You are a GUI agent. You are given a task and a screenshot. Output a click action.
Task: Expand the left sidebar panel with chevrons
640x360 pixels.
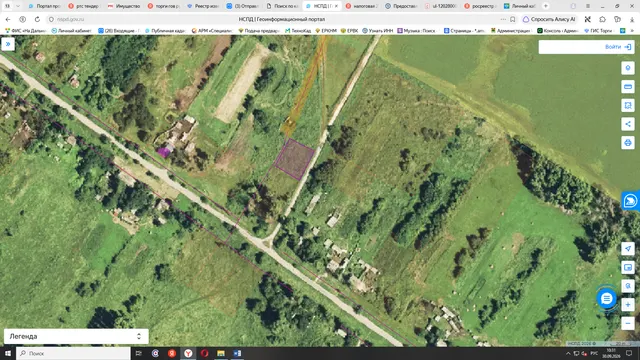[x=8, y=44]
